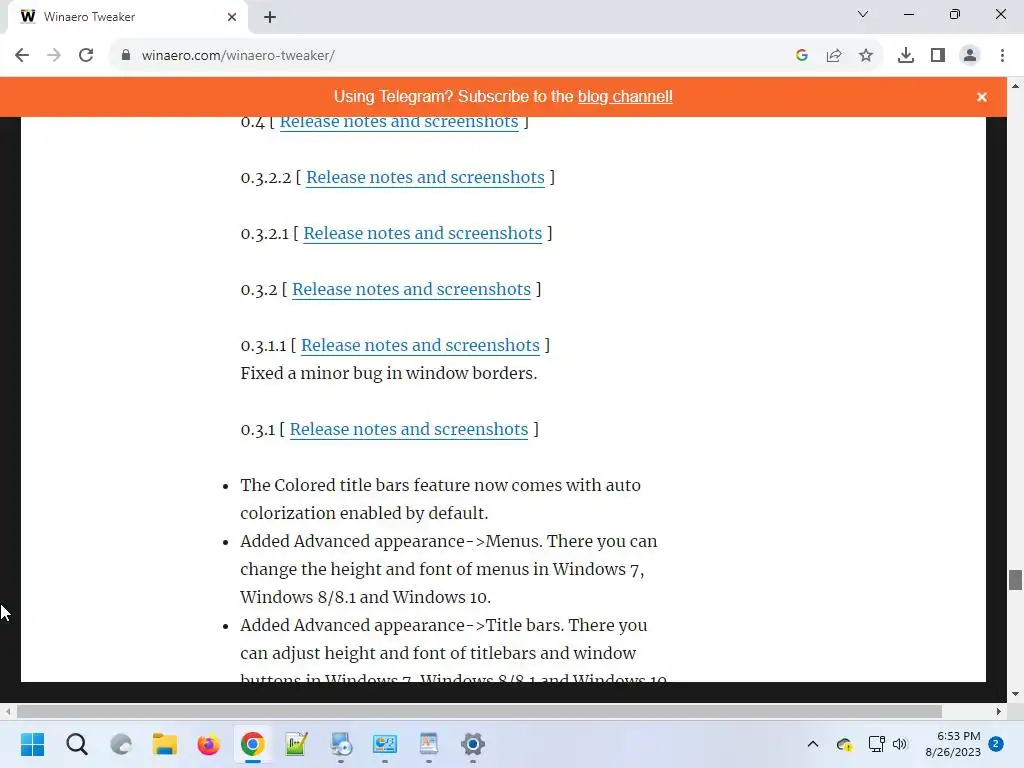The image size is (1024, 768).
Task: Click the vertical scrollbar down arrow
Action: click(x=1015, y=694)
